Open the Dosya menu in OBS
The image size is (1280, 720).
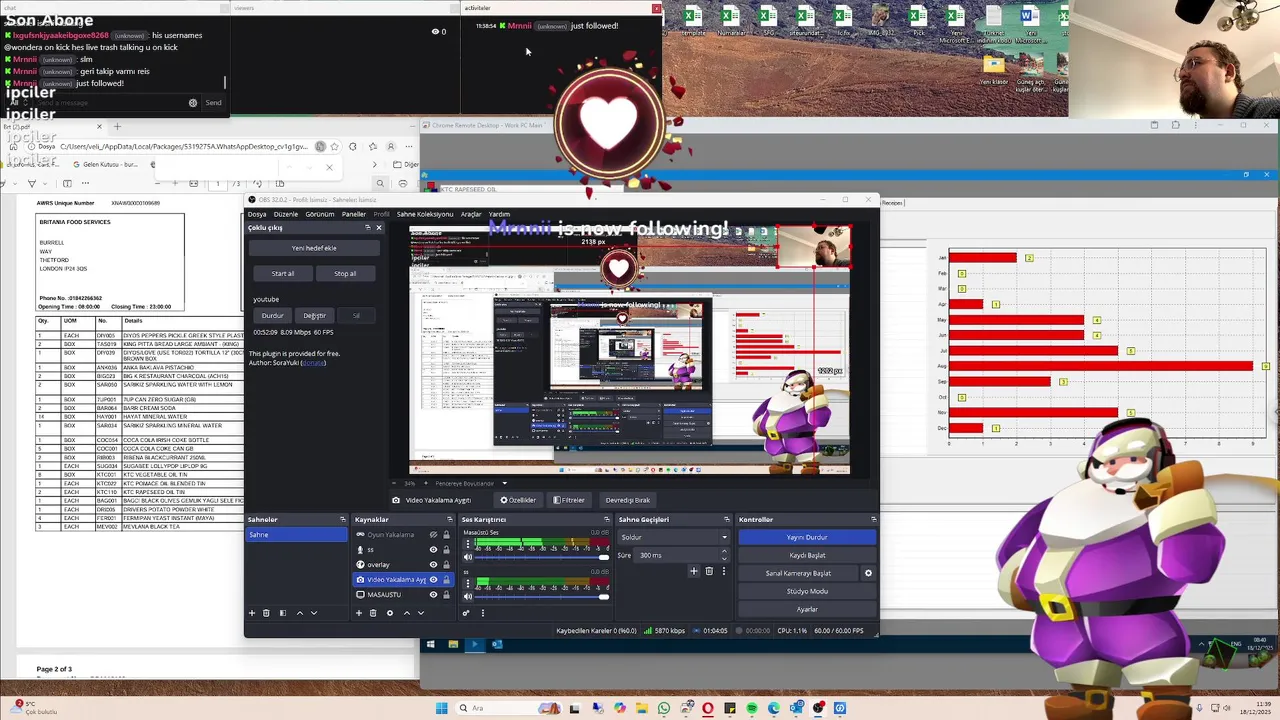[x=257, y=214]
